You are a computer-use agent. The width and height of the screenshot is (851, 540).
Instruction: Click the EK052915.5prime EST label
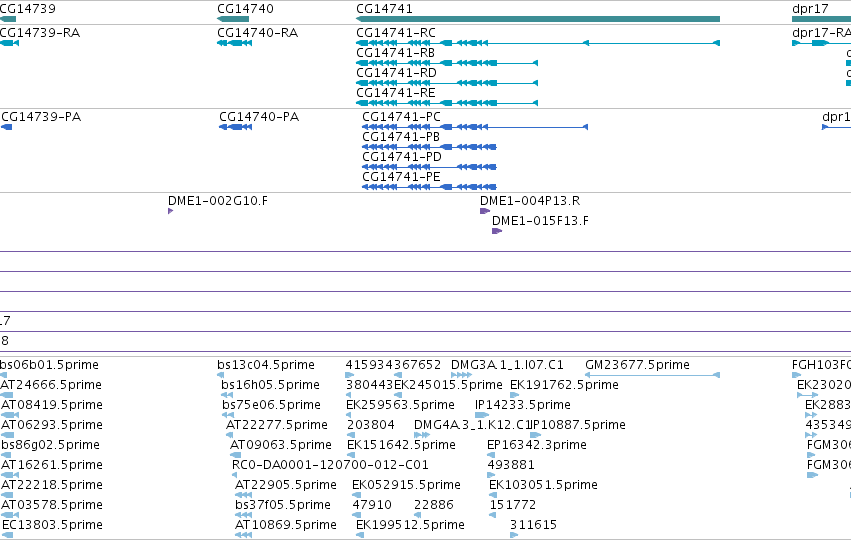click(407, 485)
